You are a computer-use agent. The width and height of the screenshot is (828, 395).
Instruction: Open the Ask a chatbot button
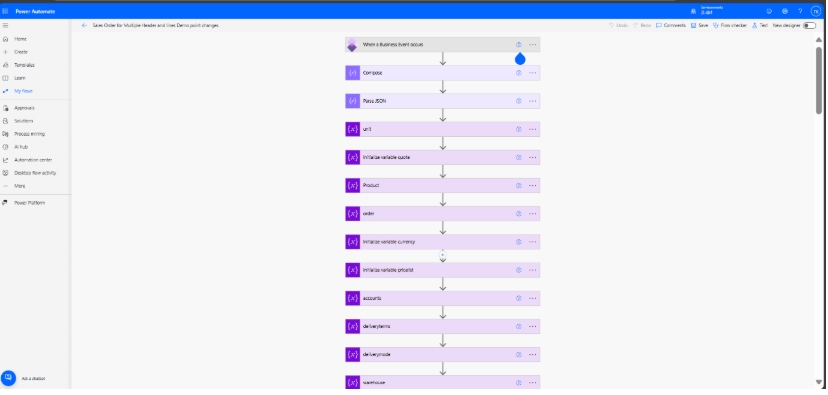tap(8, 378)
